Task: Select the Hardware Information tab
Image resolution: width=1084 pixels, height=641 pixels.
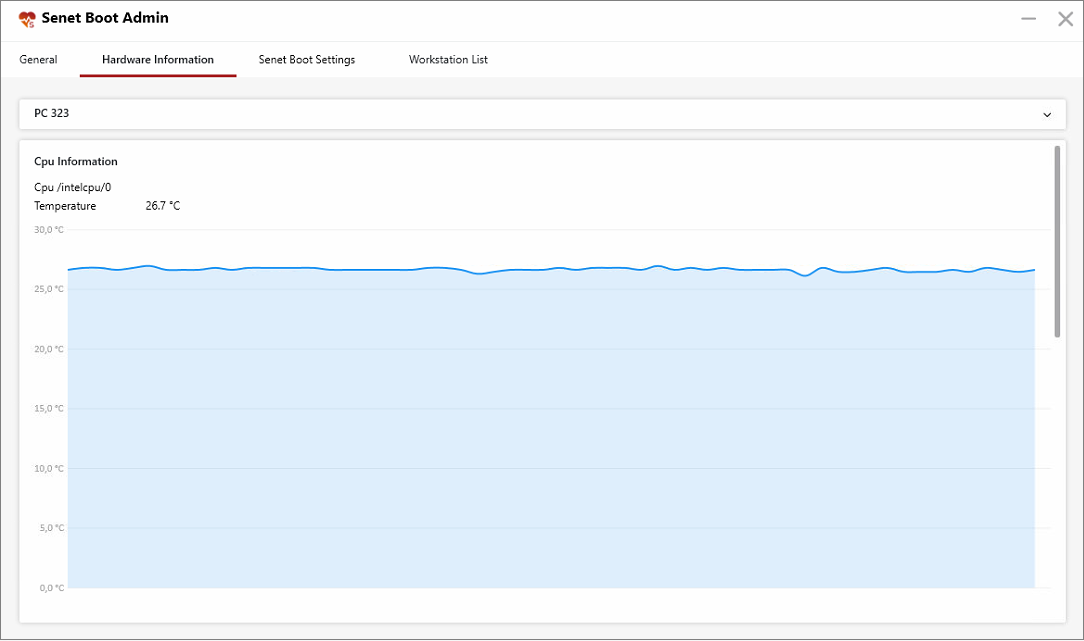Action: [158, 59]
